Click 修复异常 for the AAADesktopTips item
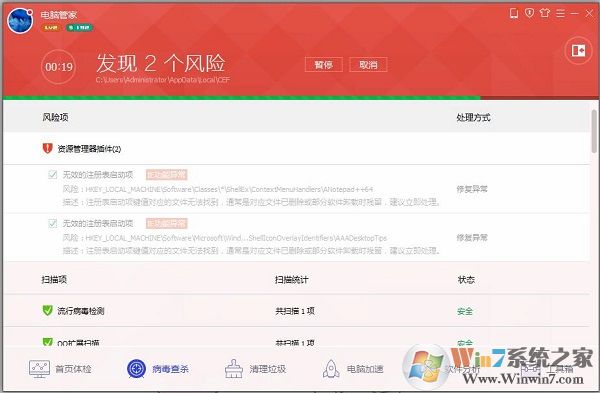This screenshot has height=393, width=600. 472,238
